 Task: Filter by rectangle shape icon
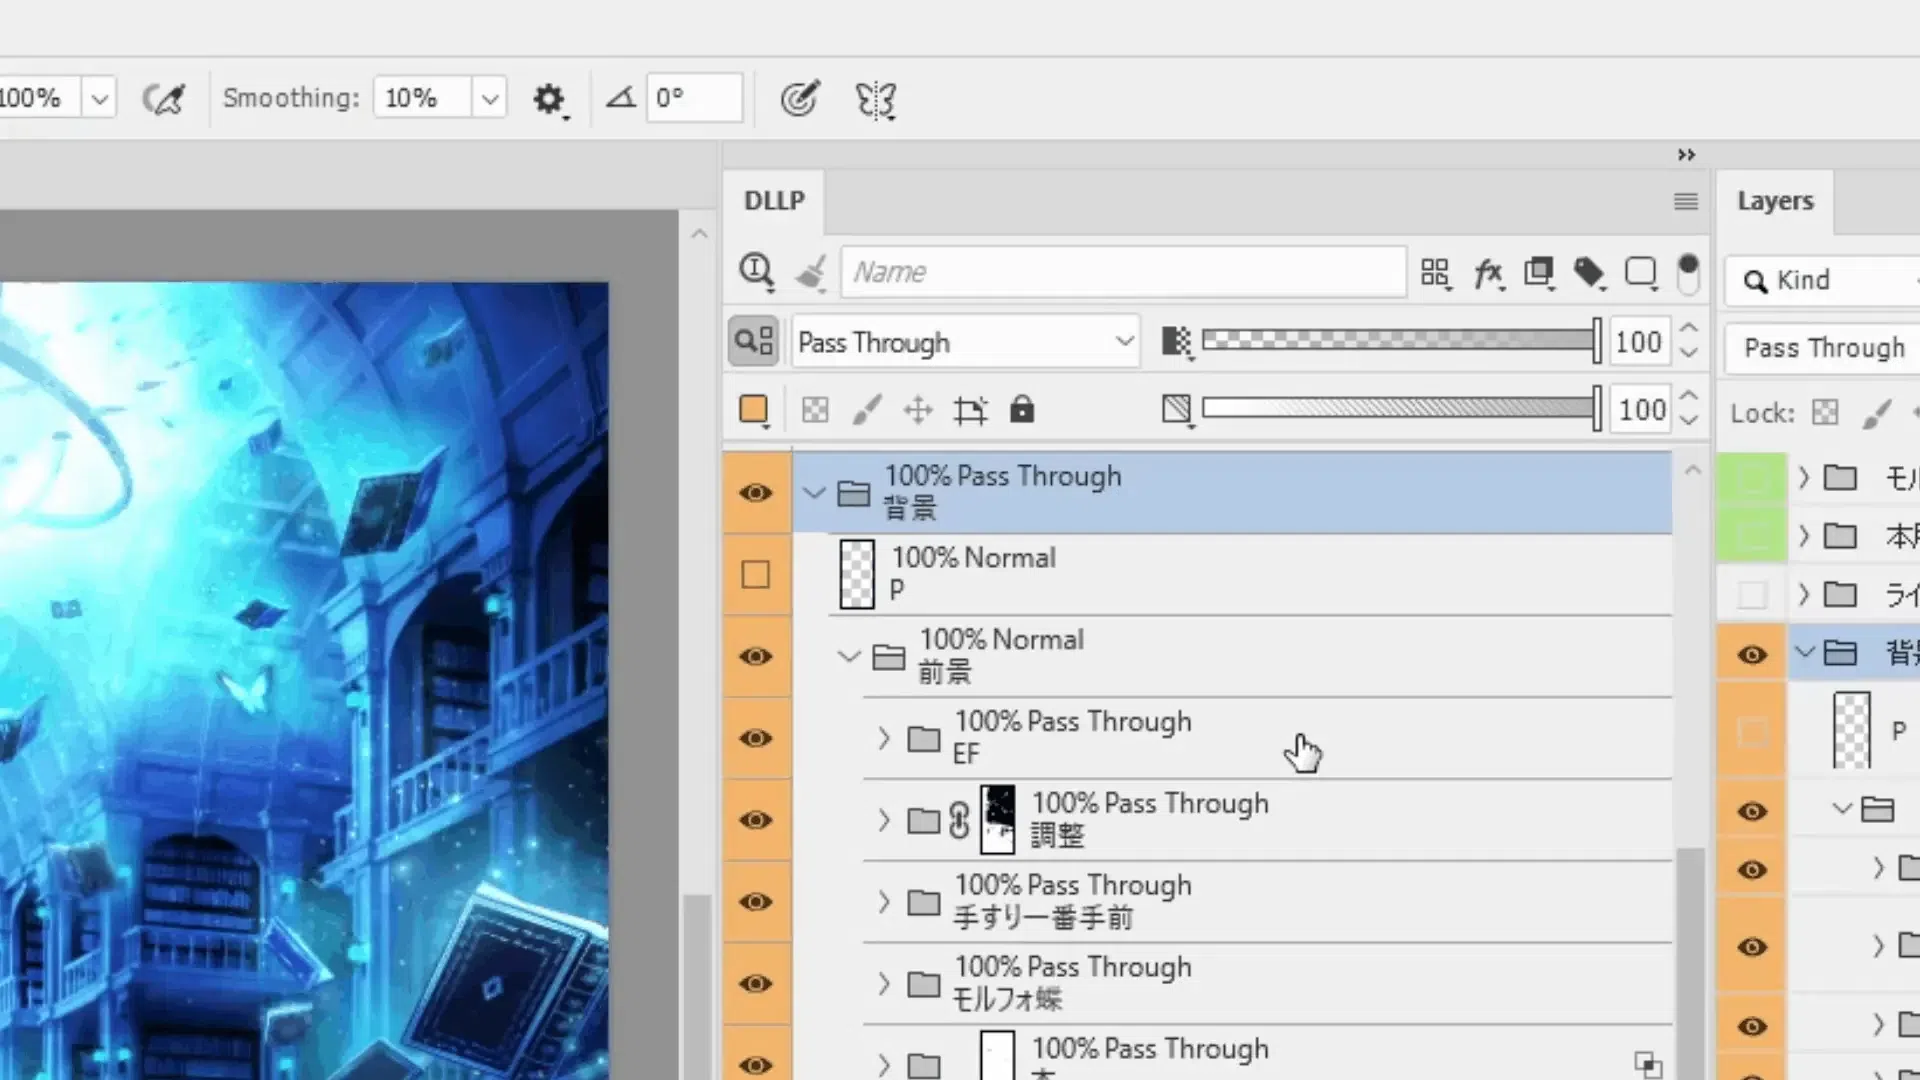pyautogui.click(x=1641, y=272)
